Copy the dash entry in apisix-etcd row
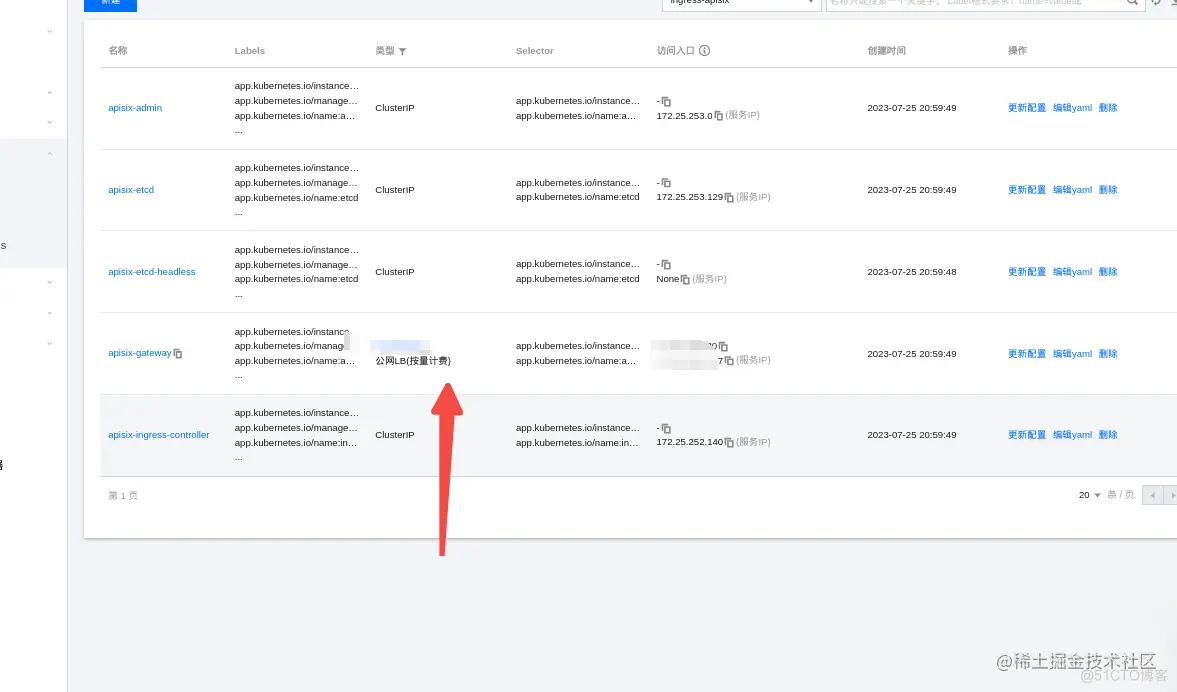 point(666,183)
